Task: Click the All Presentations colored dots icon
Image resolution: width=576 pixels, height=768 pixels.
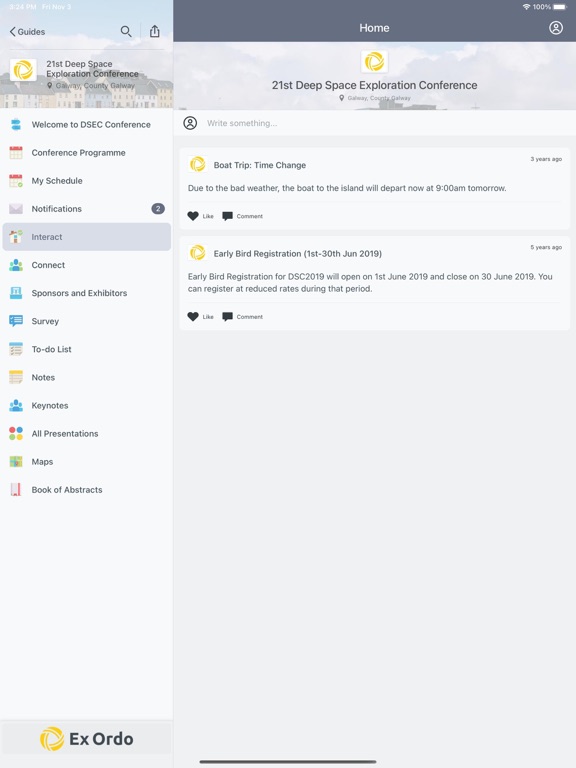Action: click(16, 433)
